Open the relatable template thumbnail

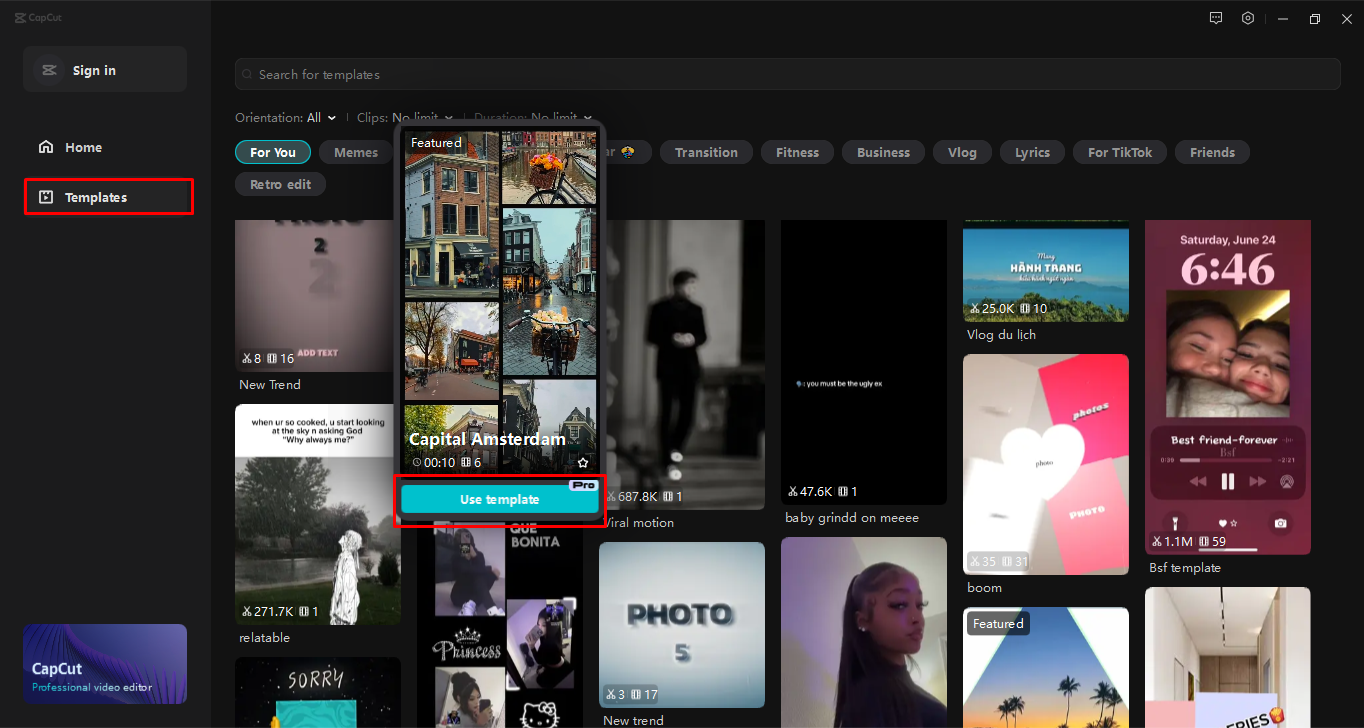tap(317, 515)
